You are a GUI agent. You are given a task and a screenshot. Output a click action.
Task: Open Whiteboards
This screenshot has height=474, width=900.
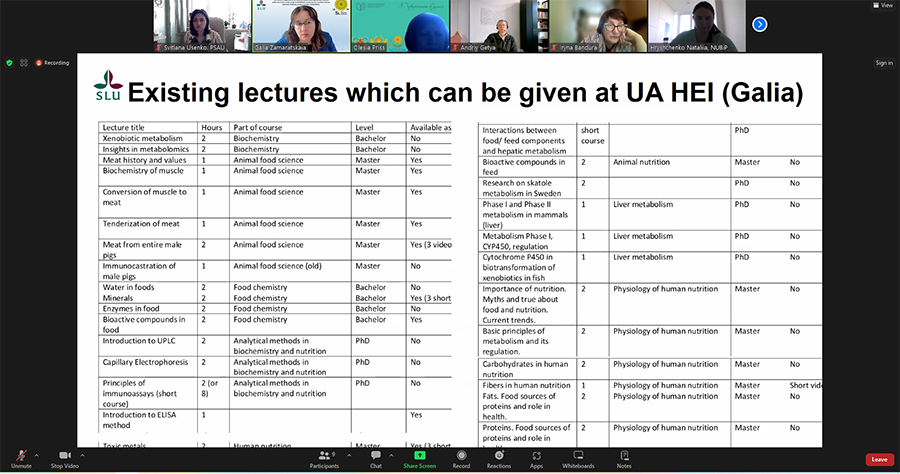tap(578, 459)
